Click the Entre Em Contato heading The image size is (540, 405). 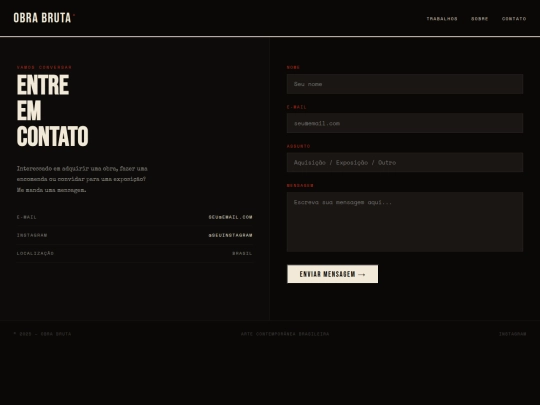(x=52, y=110)
